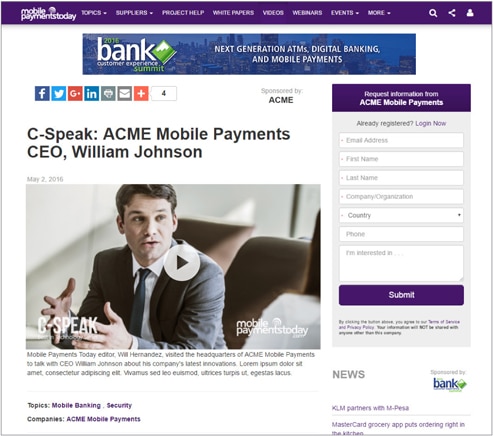Expand the Suppliers menu
Image resolution: width=493 pixels, height=436 pixels.
pyautogui.click(x=134, y=13)
